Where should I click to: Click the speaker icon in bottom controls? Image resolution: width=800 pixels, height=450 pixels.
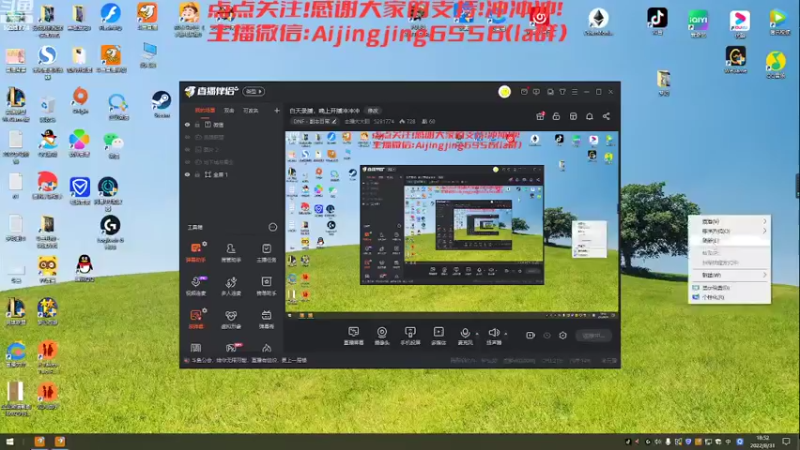click(x=493, y=333)
